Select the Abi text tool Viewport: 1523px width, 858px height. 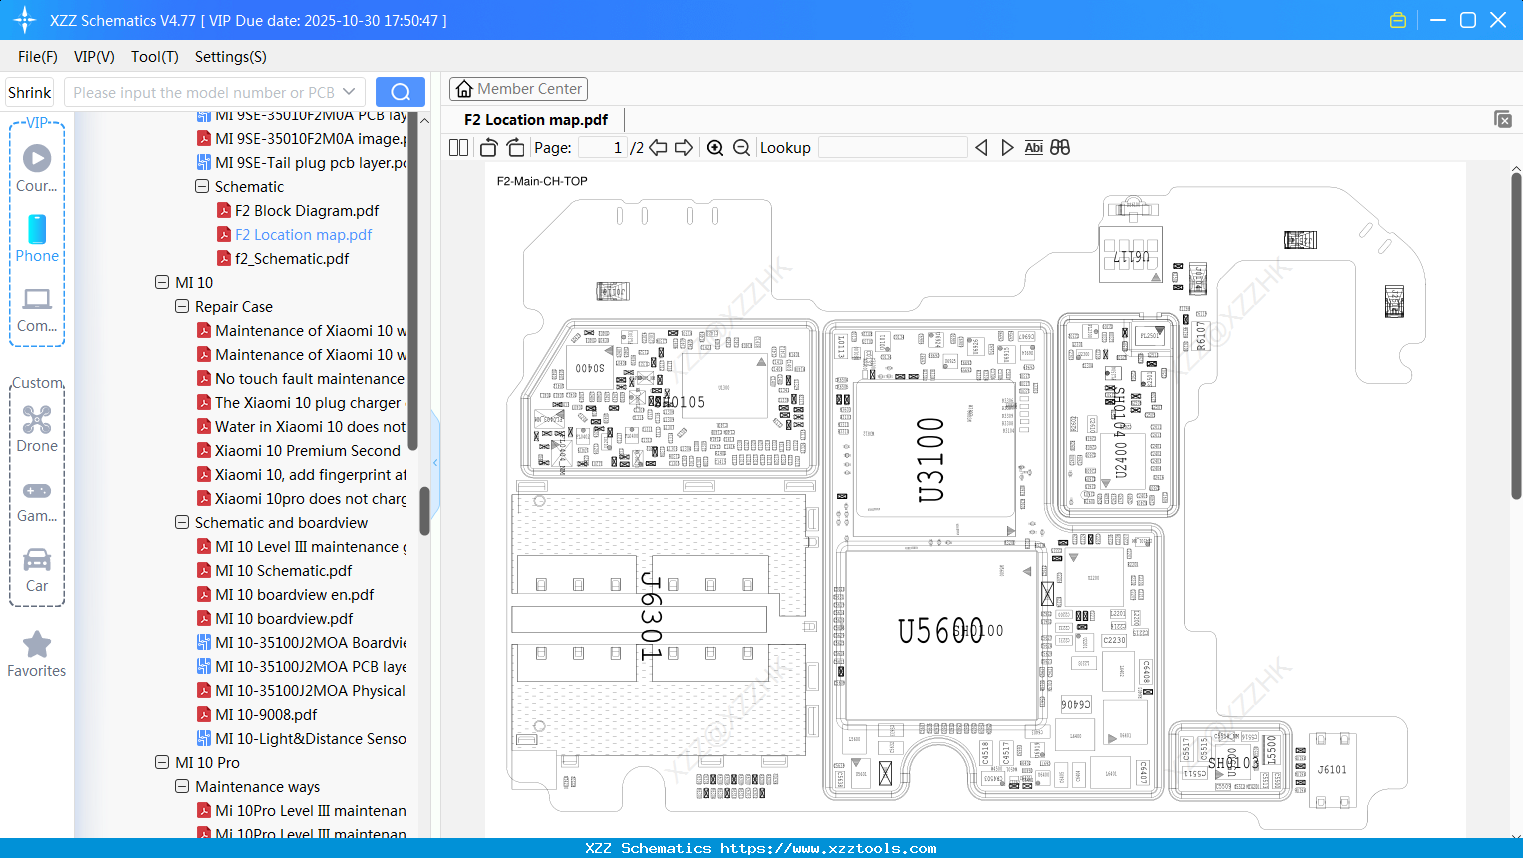pos(1033,147)
